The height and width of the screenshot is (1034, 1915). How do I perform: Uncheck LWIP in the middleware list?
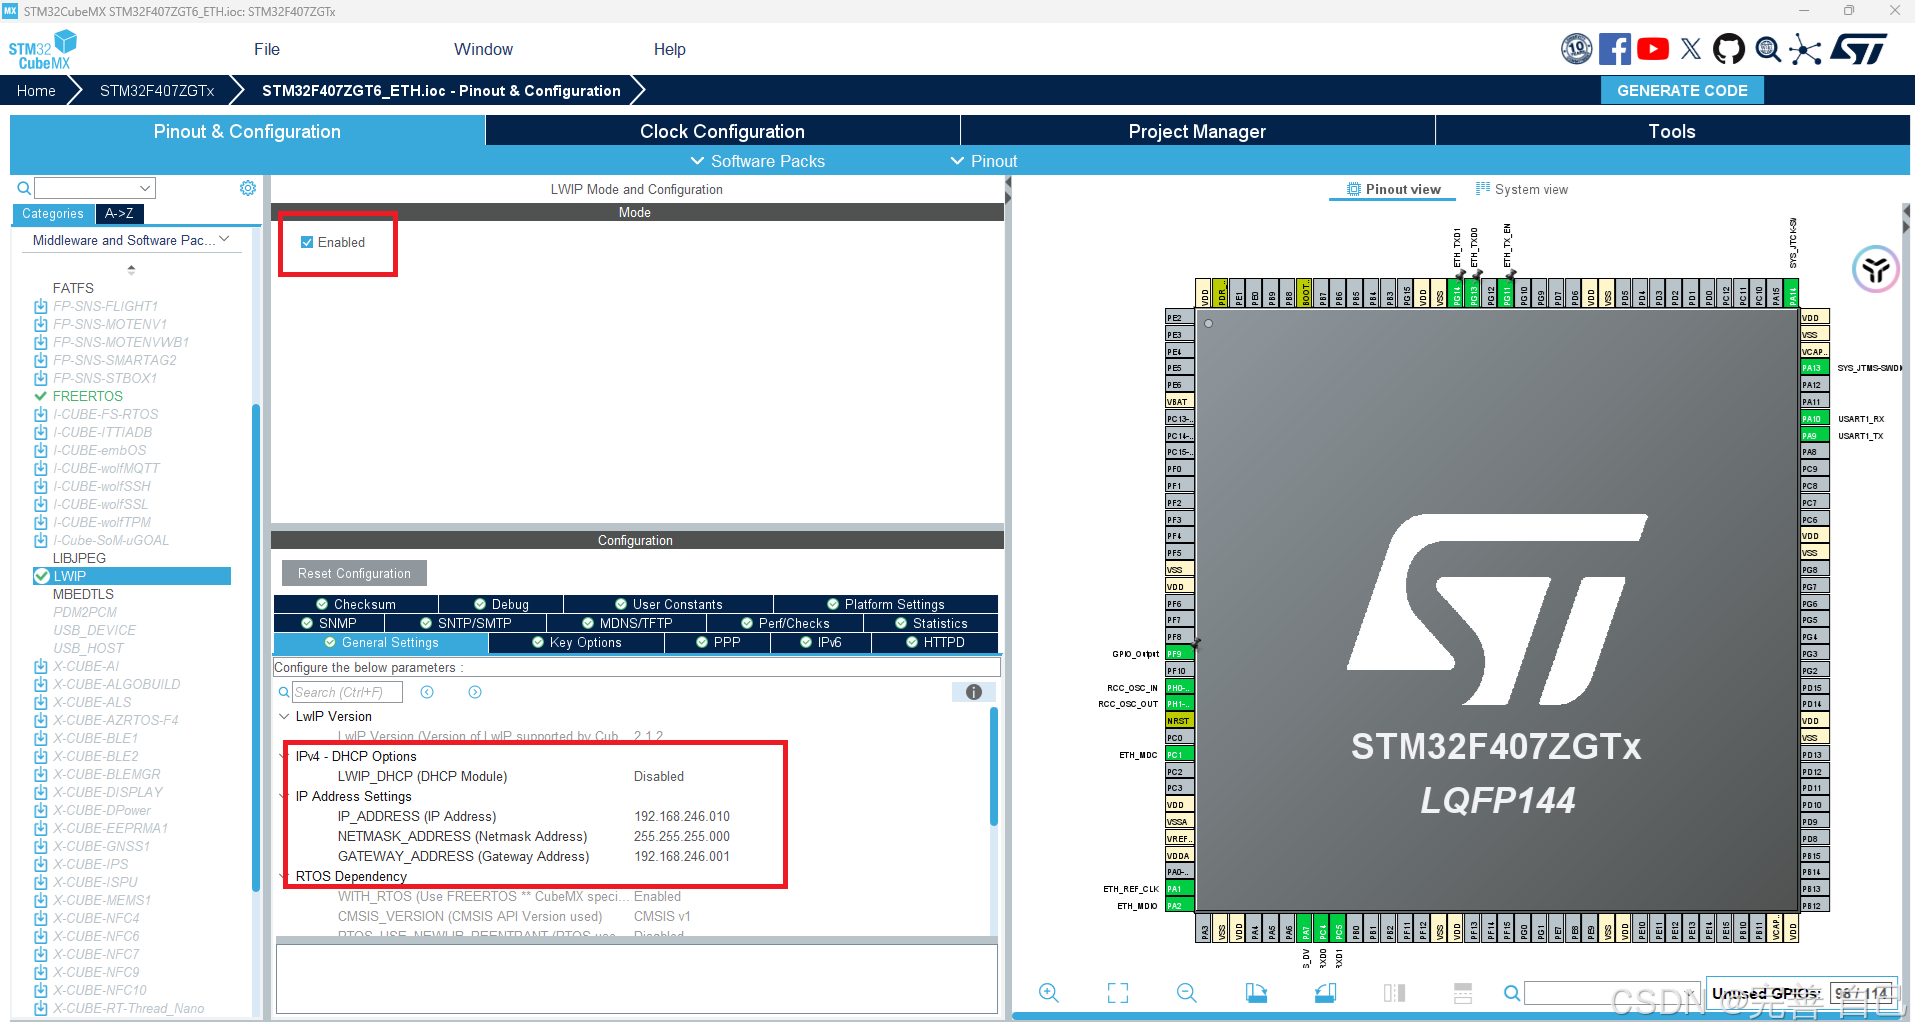pyautogui.click(x=41, y=575)
